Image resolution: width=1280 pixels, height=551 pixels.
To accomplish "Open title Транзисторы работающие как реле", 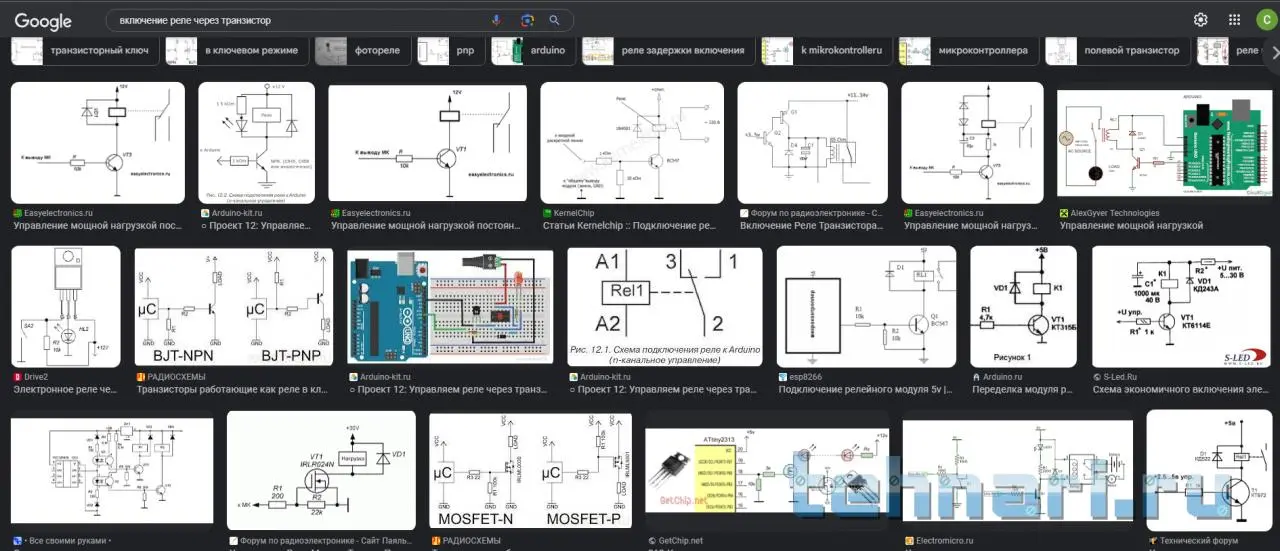I will [234, 390].
